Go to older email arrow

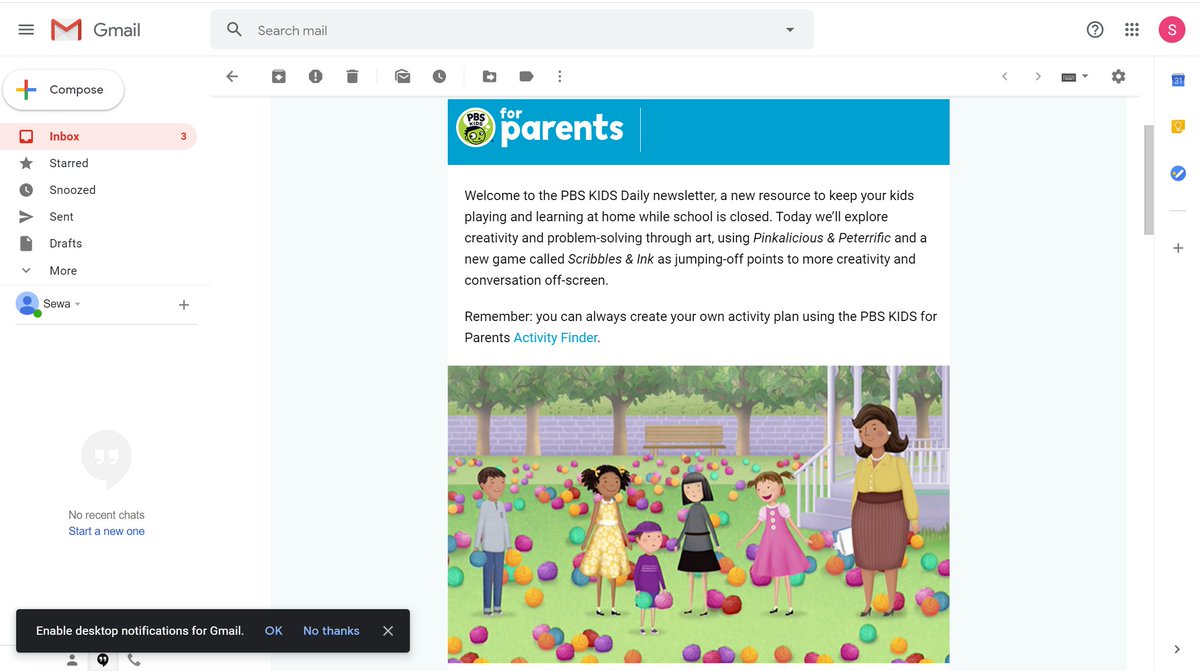pos(1038,76)
